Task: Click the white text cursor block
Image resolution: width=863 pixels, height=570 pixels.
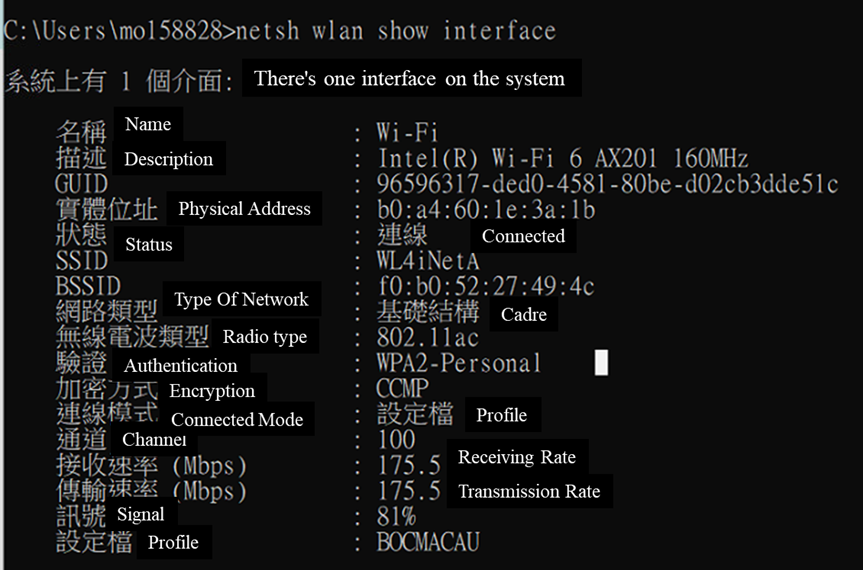Action: coord(602,363)
